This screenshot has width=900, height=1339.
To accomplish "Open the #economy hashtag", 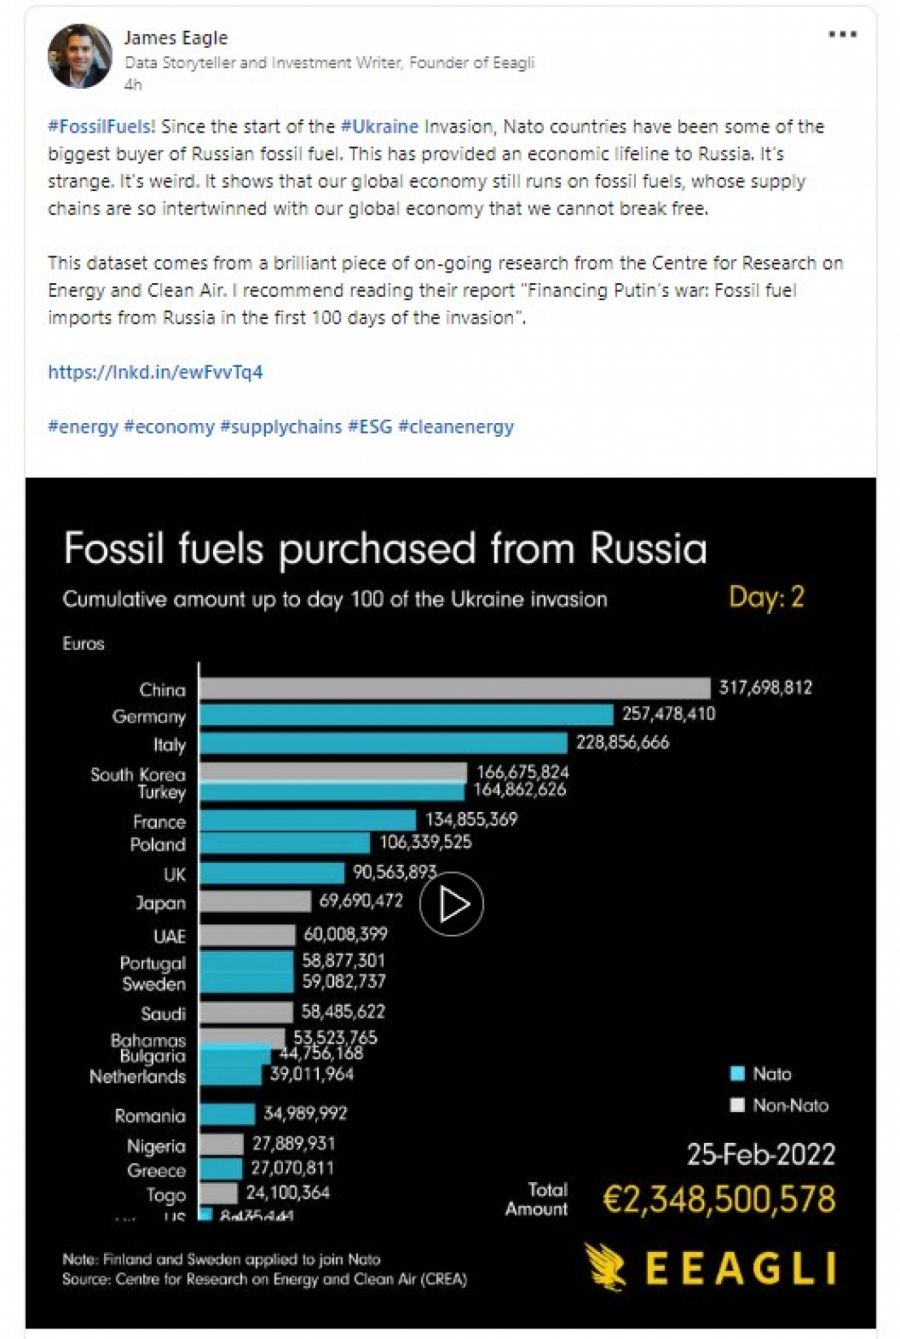I will pyautogui.click(x=168, y=426).
